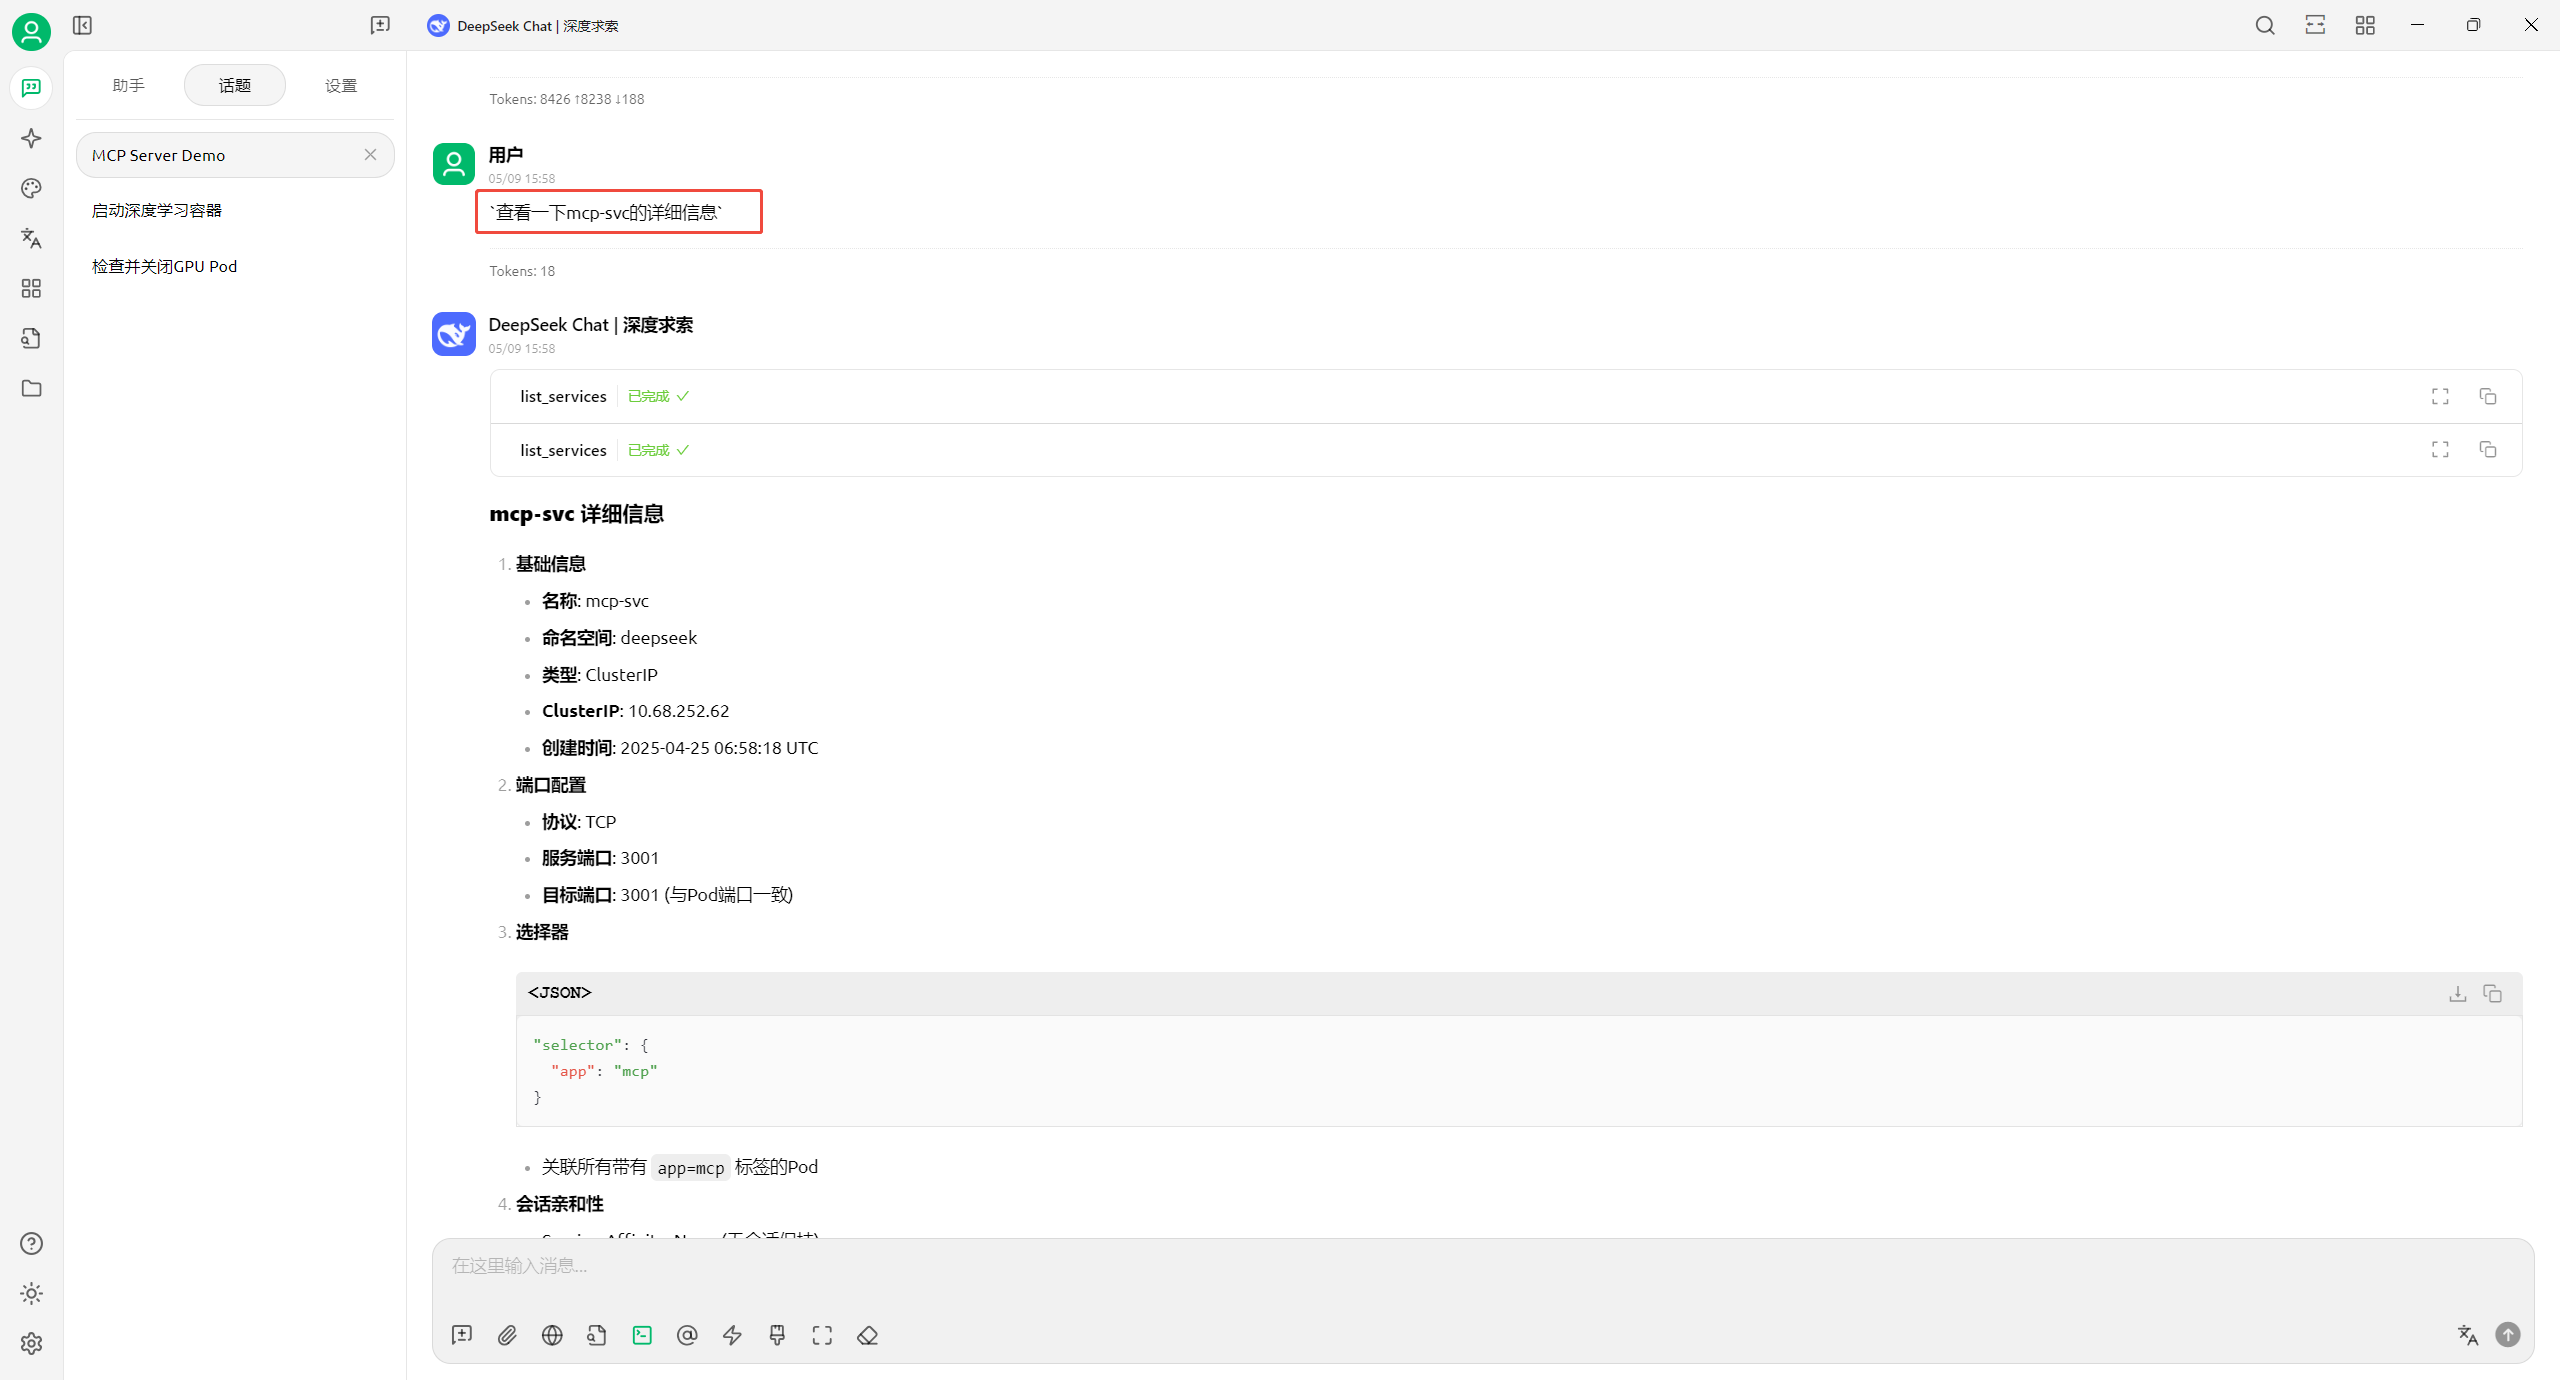Viewport: 2560px width, 1380px height.
Task: Switch to the 助手 tab
Action: (x=128, y=85)
